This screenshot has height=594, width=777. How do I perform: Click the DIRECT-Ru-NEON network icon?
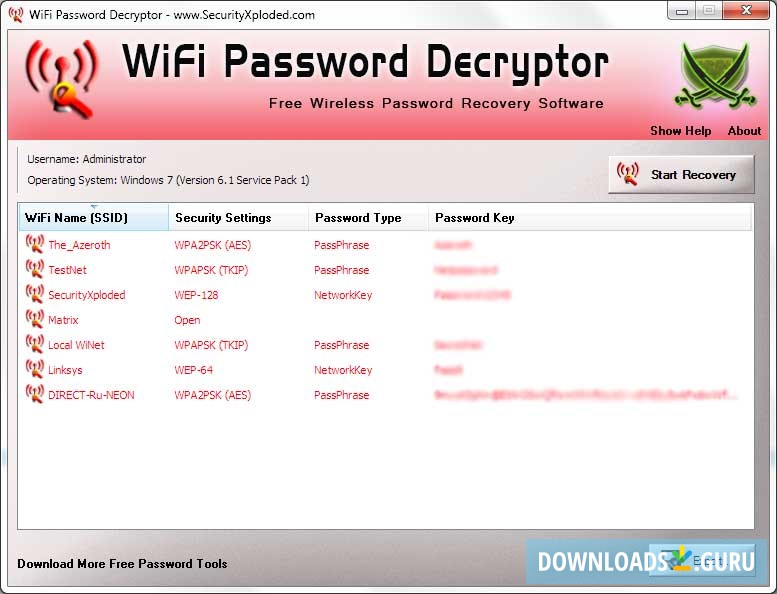pos(35,394)
